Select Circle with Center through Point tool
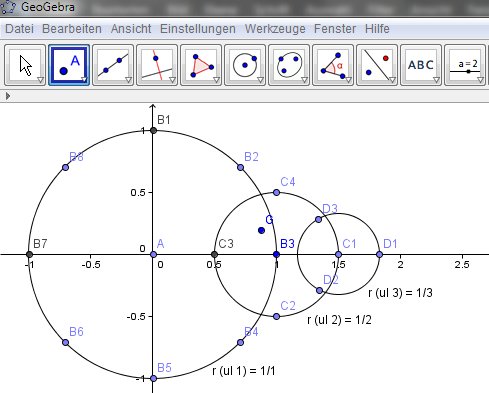Image resolution: width=489 pixels, height=393 pixels. [x=245, y=65]
